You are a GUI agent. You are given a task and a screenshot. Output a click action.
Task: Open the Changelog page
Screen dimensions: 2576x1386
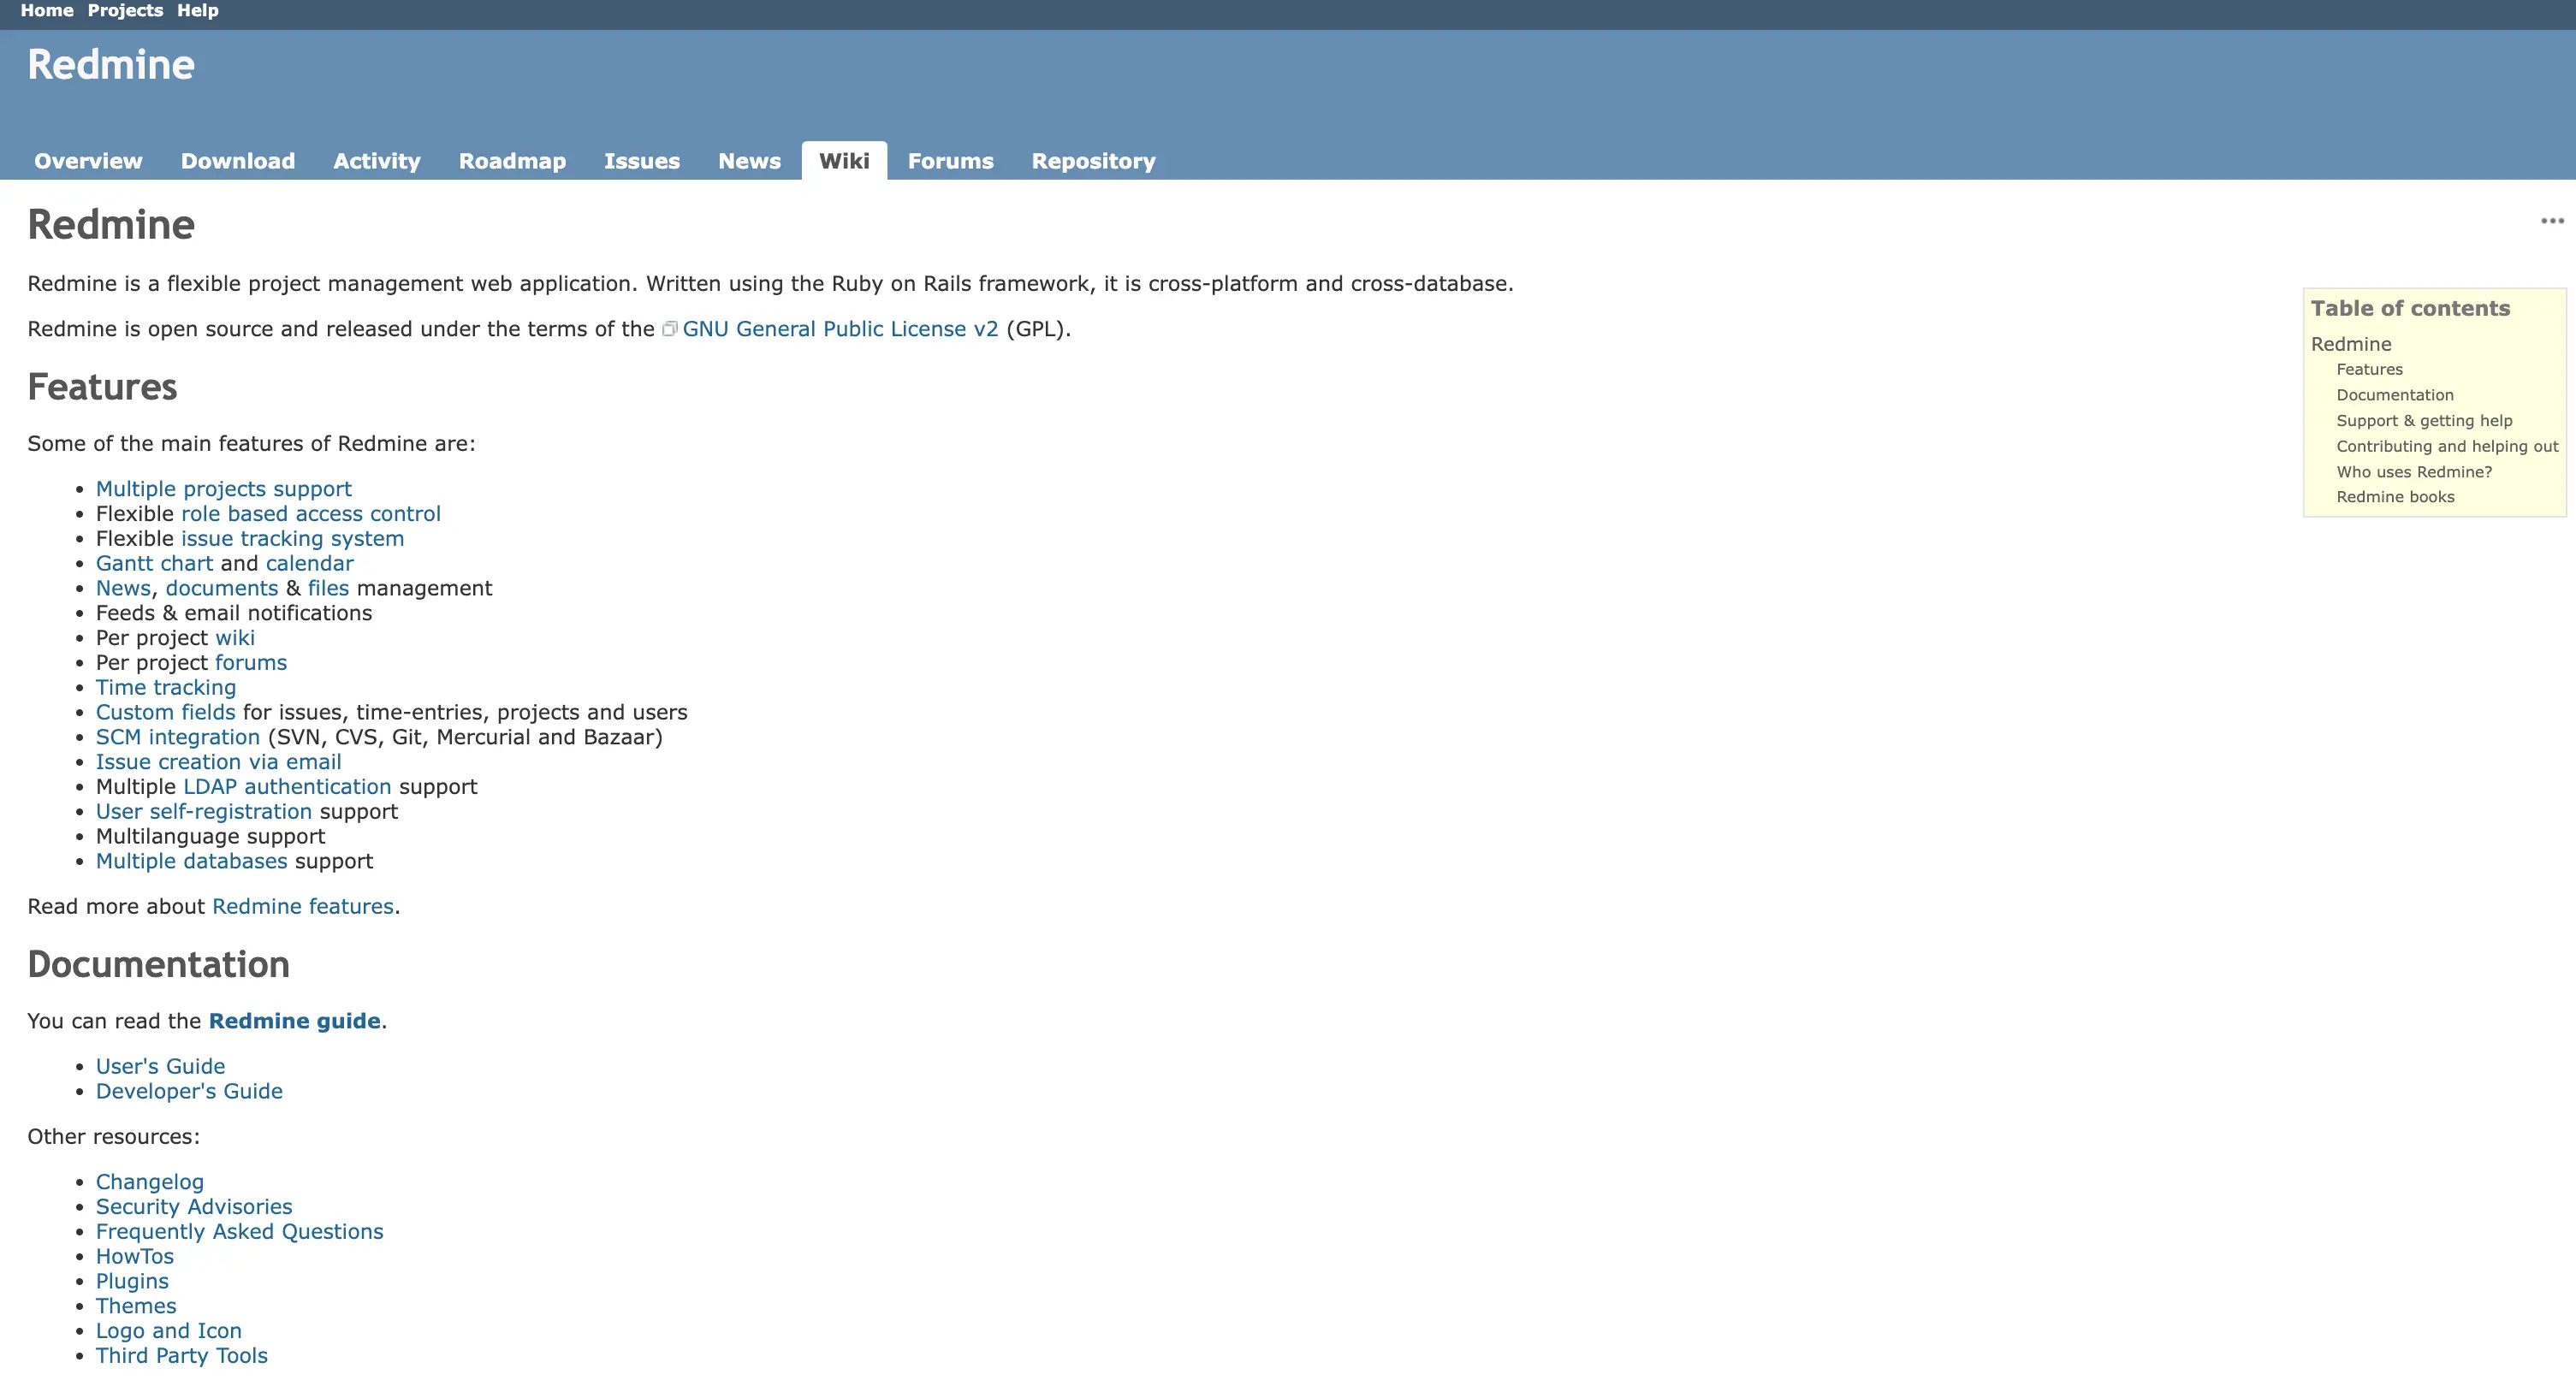pyautogui.click(x=149, y=1181)
